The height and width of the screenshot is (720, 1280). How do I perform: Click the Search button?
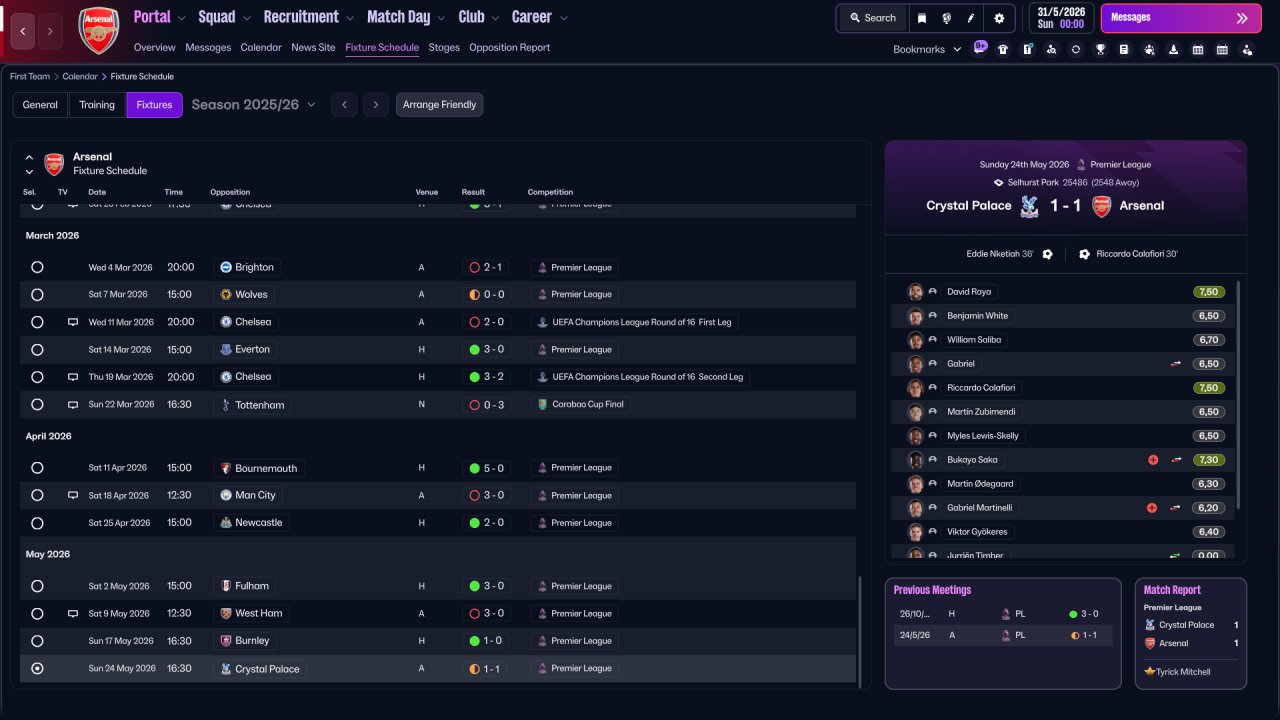pyautogui.click(x=873, y=18)
